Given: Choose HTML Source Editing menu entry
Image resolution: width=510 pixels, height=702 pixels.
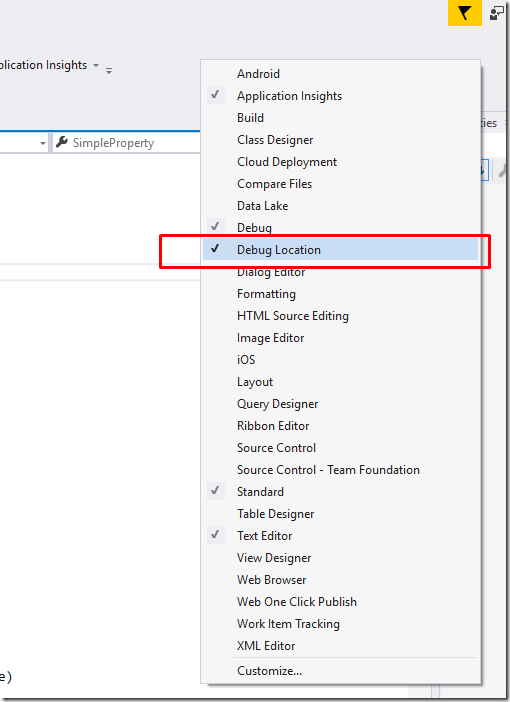Looking at the screenshot, I should [x=340, y=316].
